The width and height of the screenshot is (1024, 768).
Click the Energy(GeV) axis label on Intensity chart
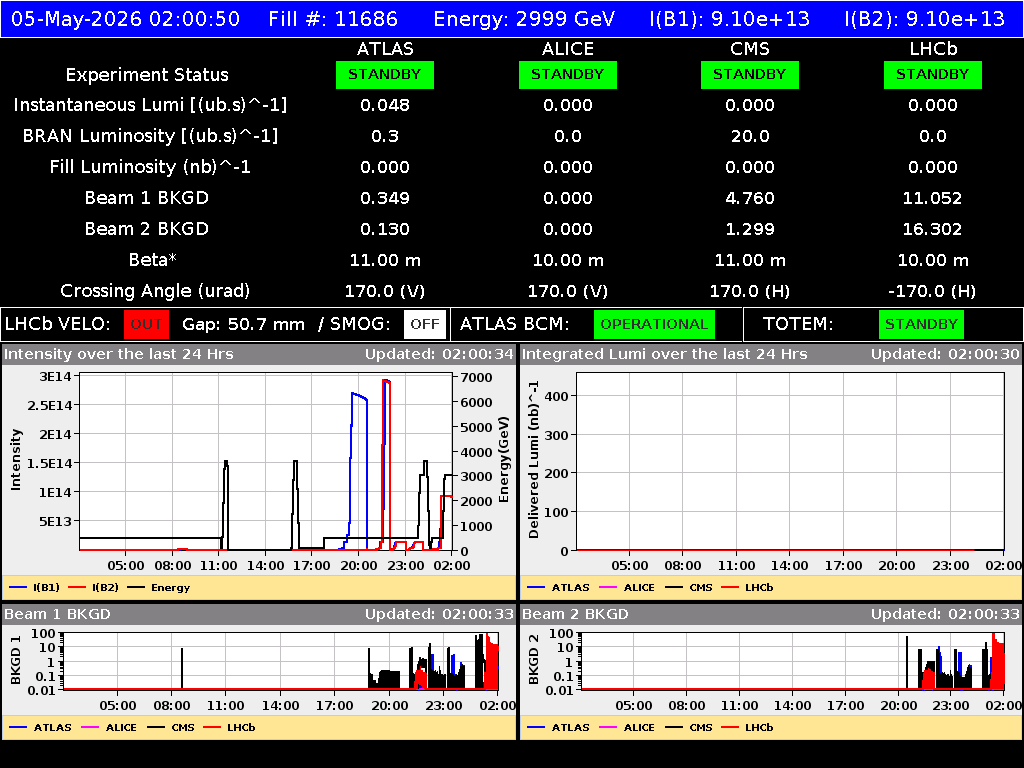pos(504,460)
